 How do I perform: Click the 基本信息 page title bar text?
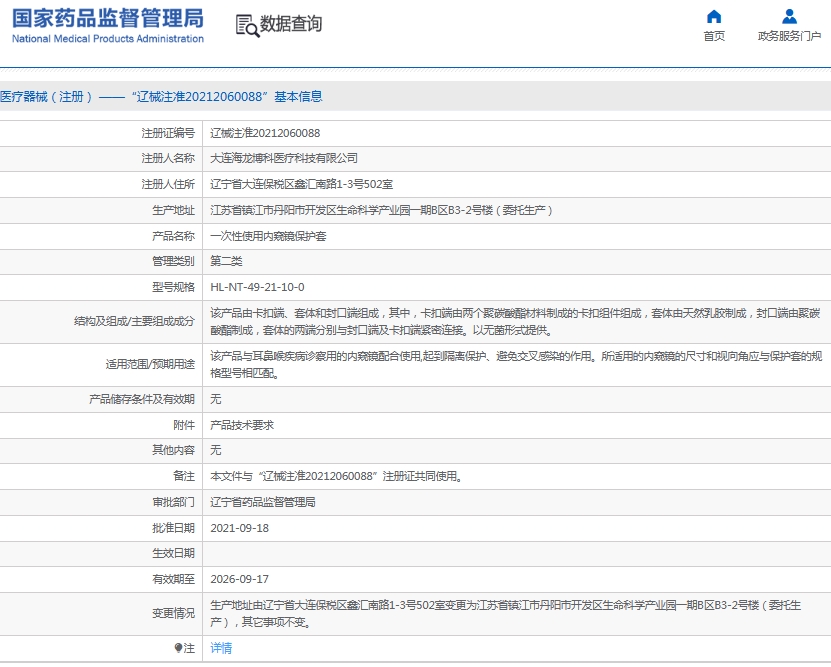161,96
